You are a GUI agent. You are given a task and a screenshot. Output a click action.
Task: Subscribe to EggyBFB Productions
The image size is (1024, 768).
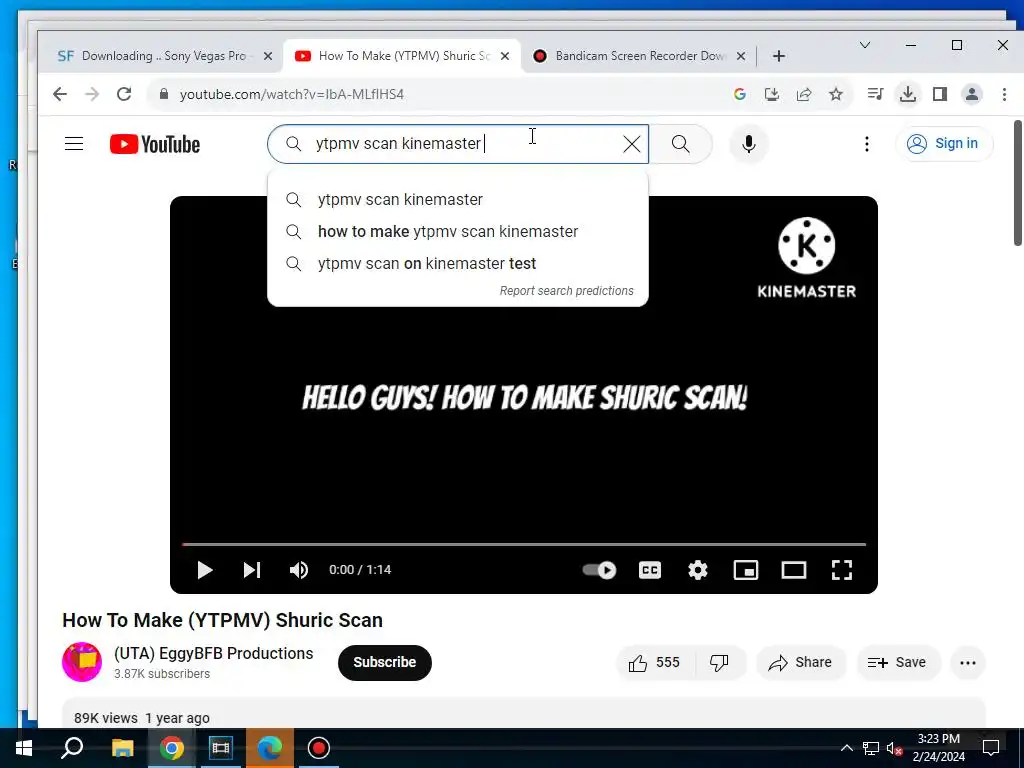[x=385, y=662]
